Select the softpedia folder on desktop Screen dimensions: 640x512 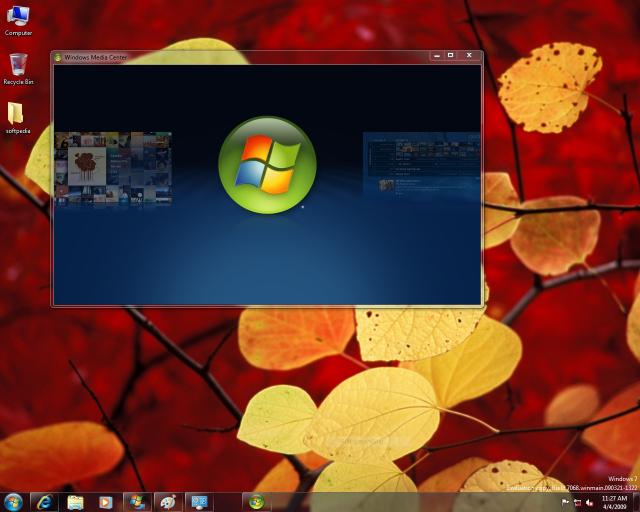(18, 117)
